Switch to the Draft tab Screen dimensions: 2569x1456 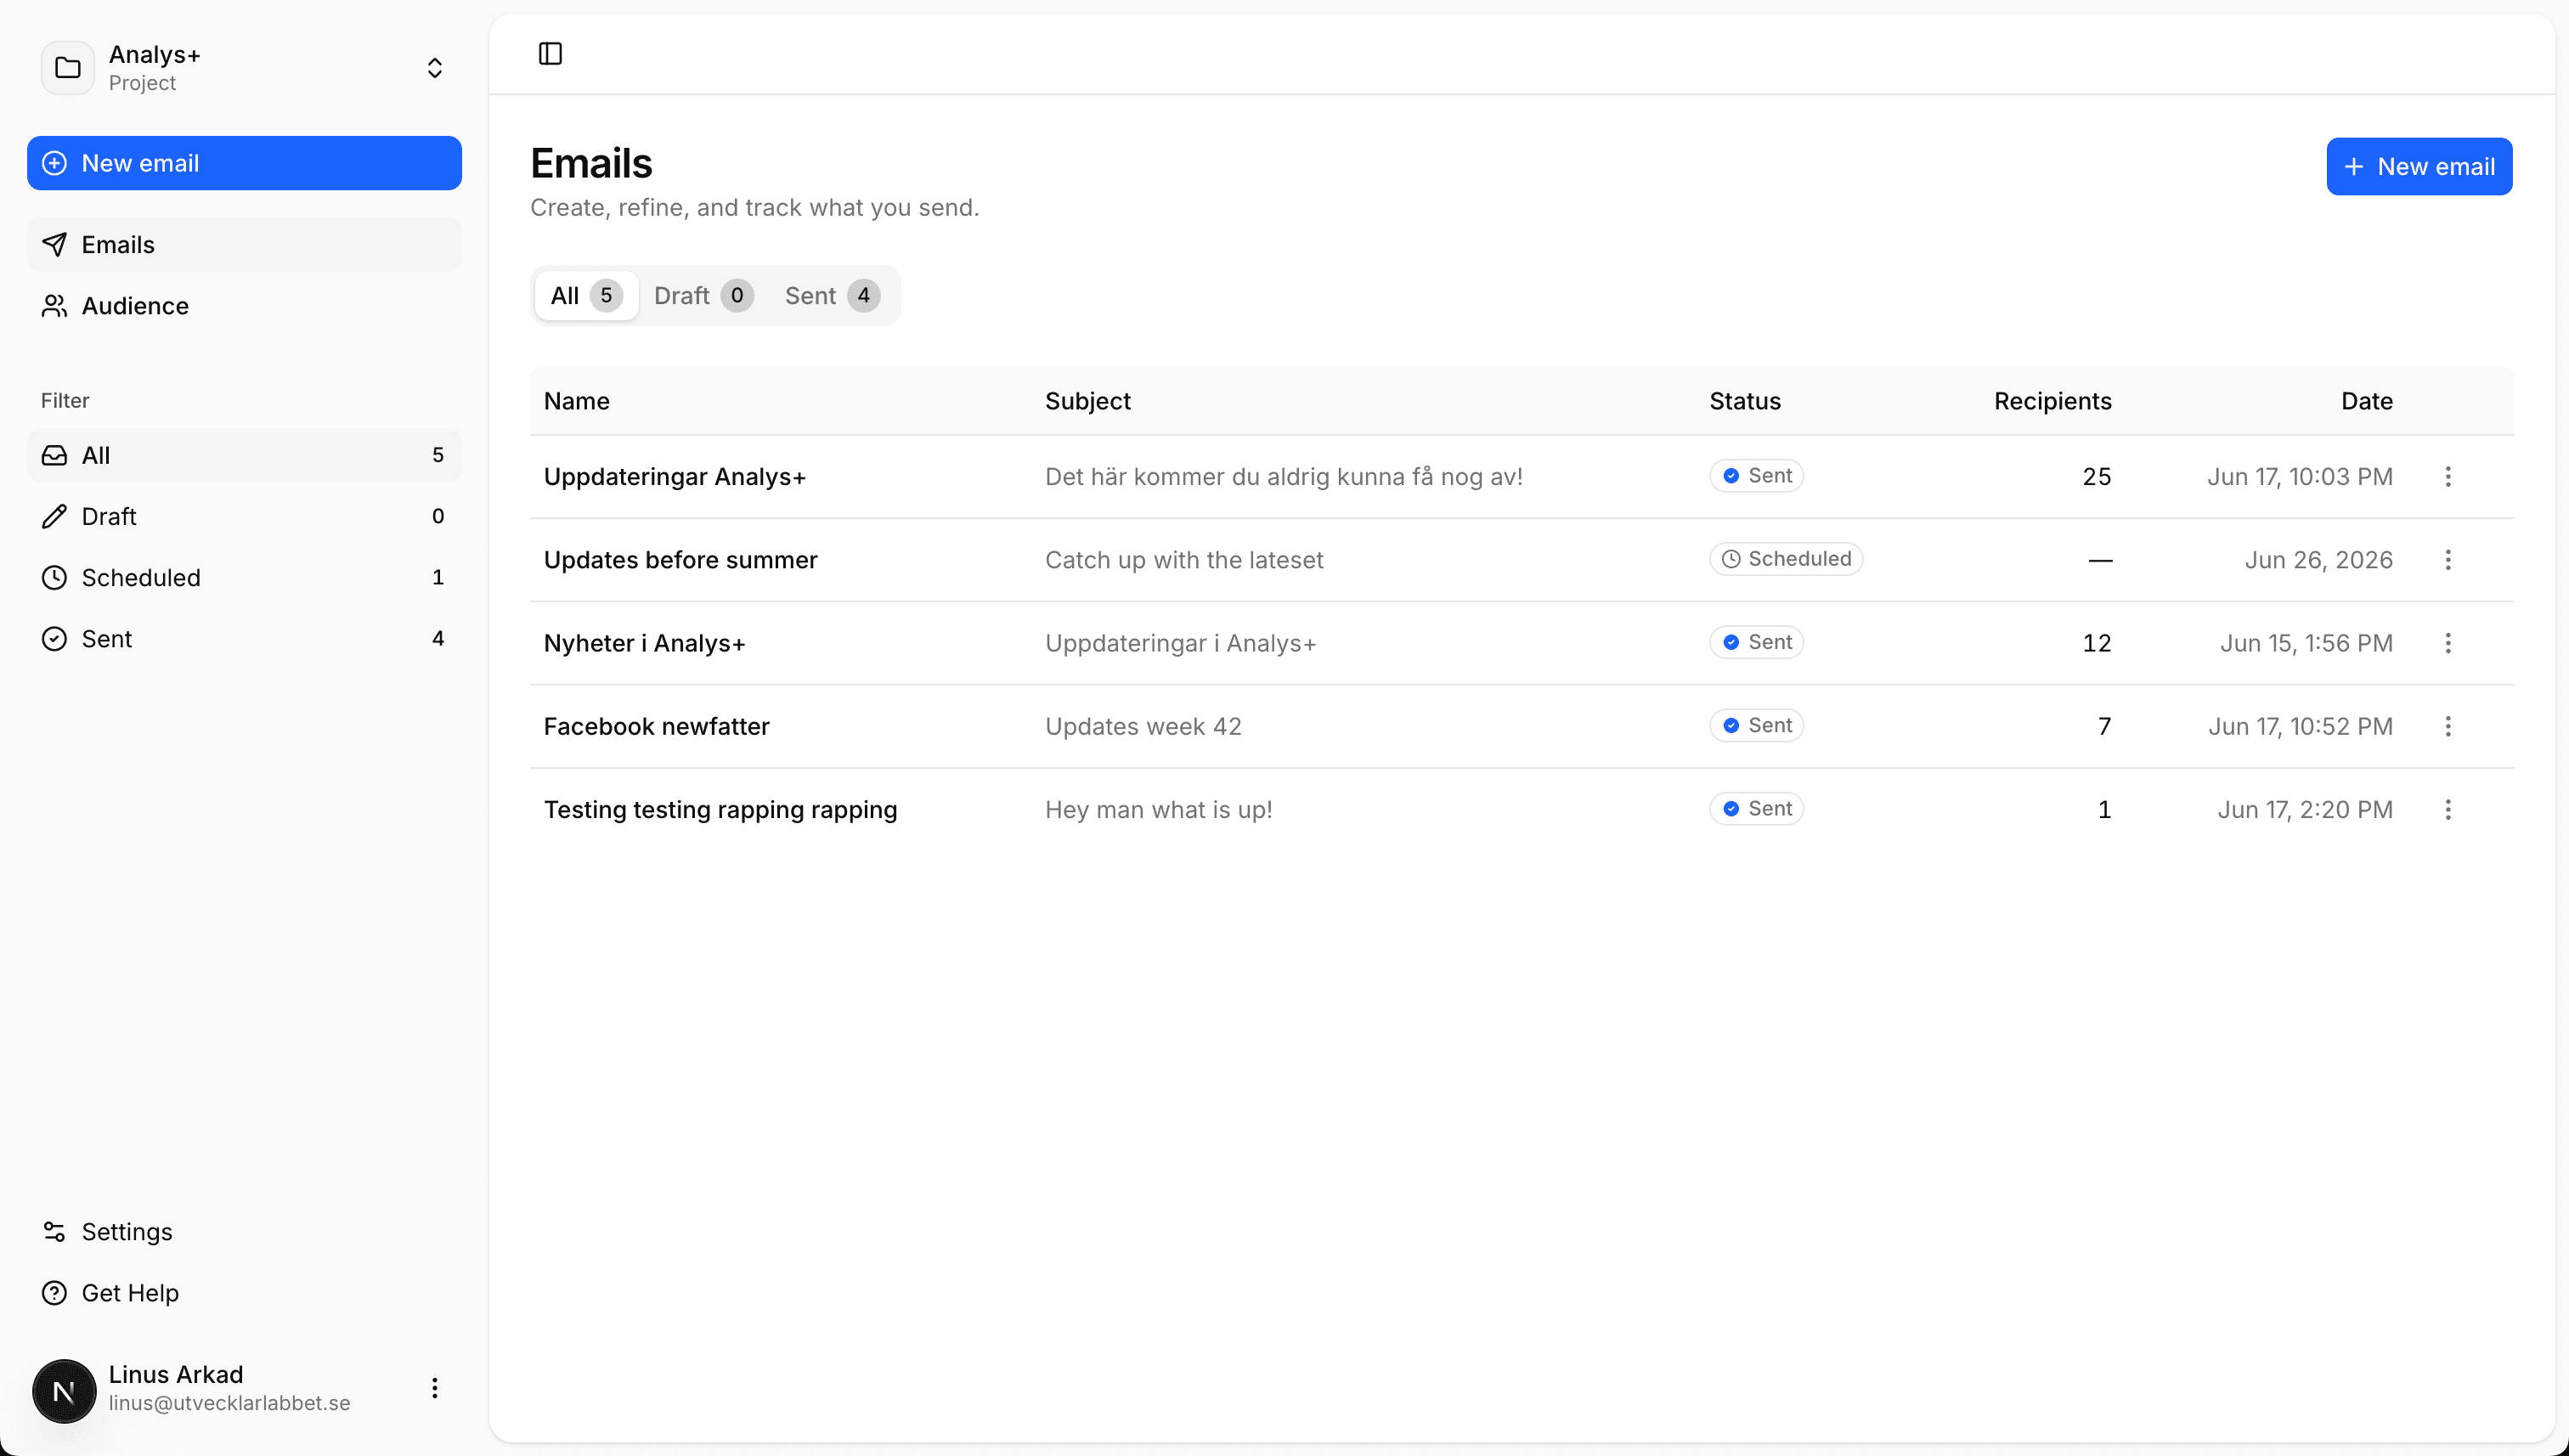tap(703, 295)
